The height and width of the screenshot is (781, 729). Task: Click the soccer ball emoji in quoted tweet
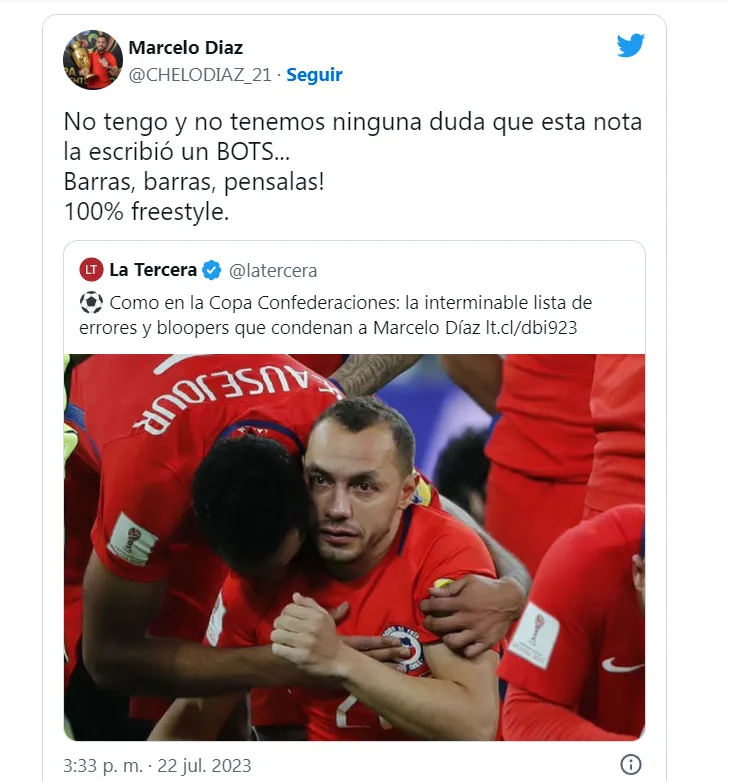pyautogui.click(x=91, y=302)
